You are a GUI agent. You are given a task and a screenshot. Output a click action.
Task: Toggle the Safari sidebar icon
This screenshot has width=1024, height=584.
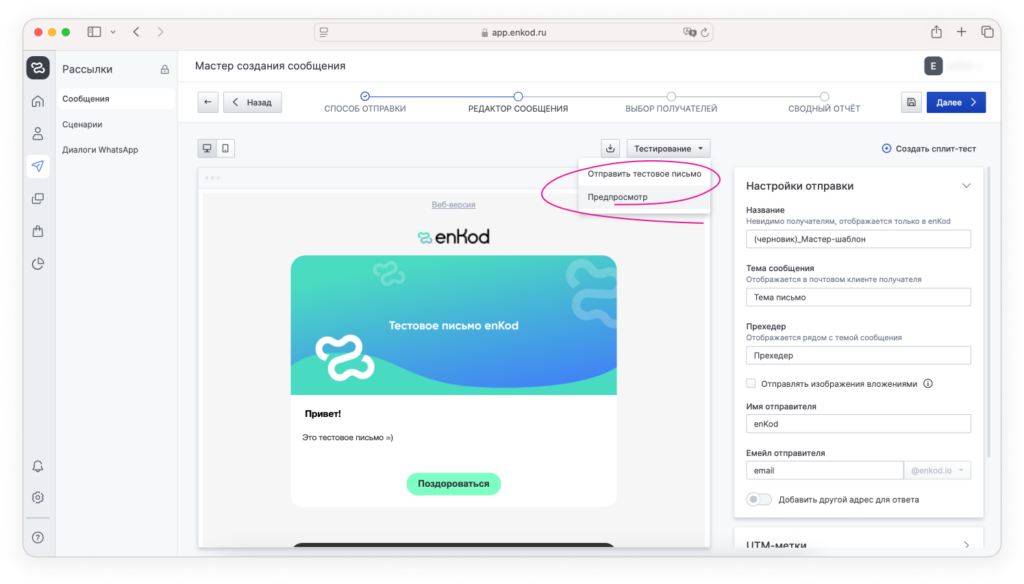coord(94,31)
